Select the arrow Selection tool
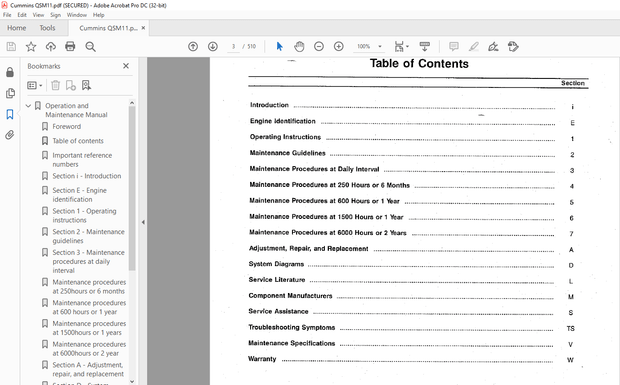The height and width of the screenshot is (385, 620). tap(280, 47)
